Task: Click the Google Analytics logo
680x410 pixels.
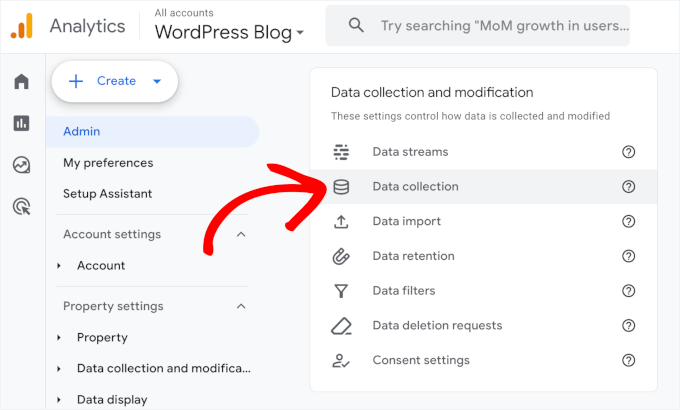Action: 22,26
